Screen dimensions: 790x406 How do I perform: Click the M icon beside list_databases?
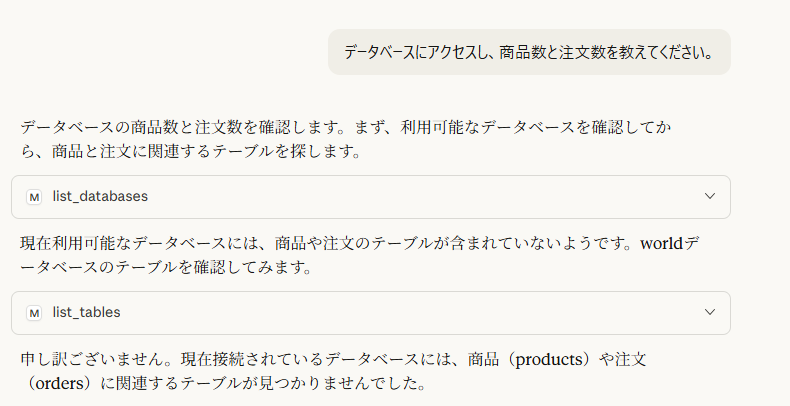(x=34, y=197)
